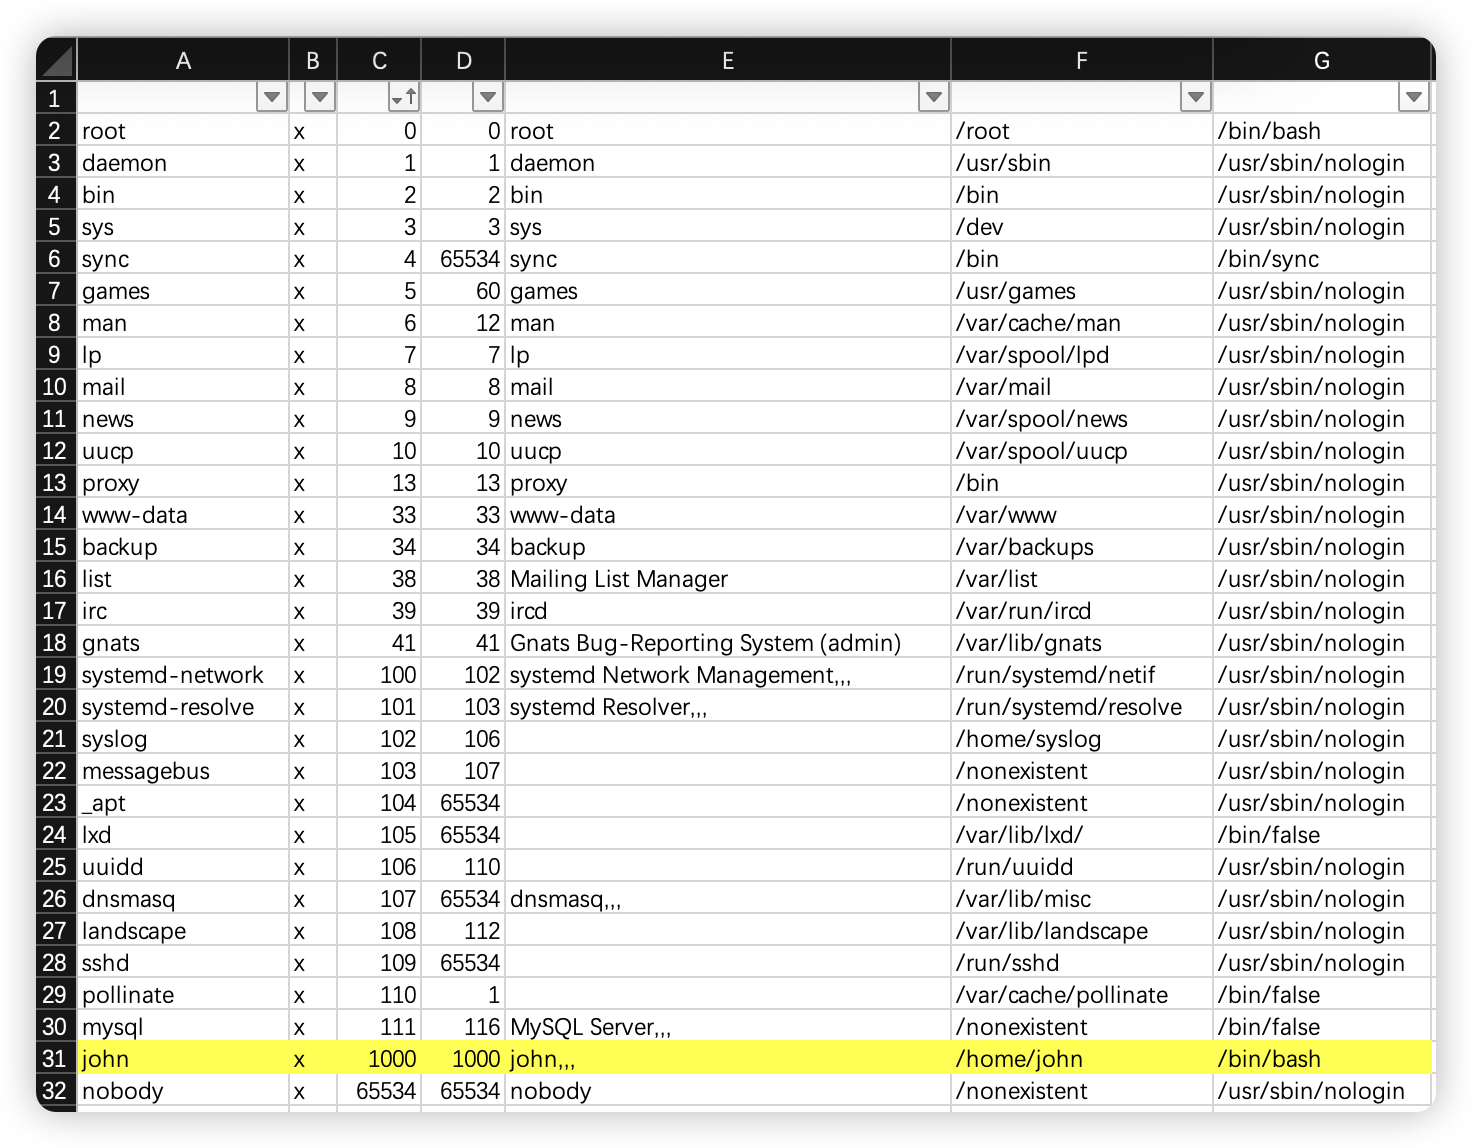Click the "Mailing List Manager" cell

(728, 579)
